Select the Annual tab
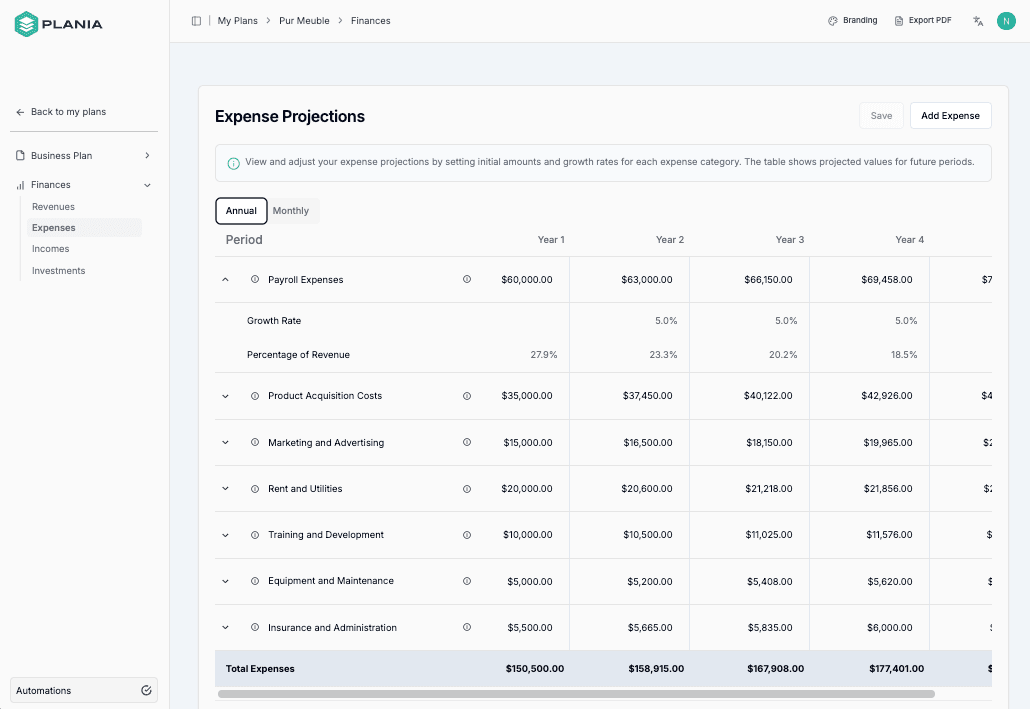1030x709 pixels. pos(241,210)
